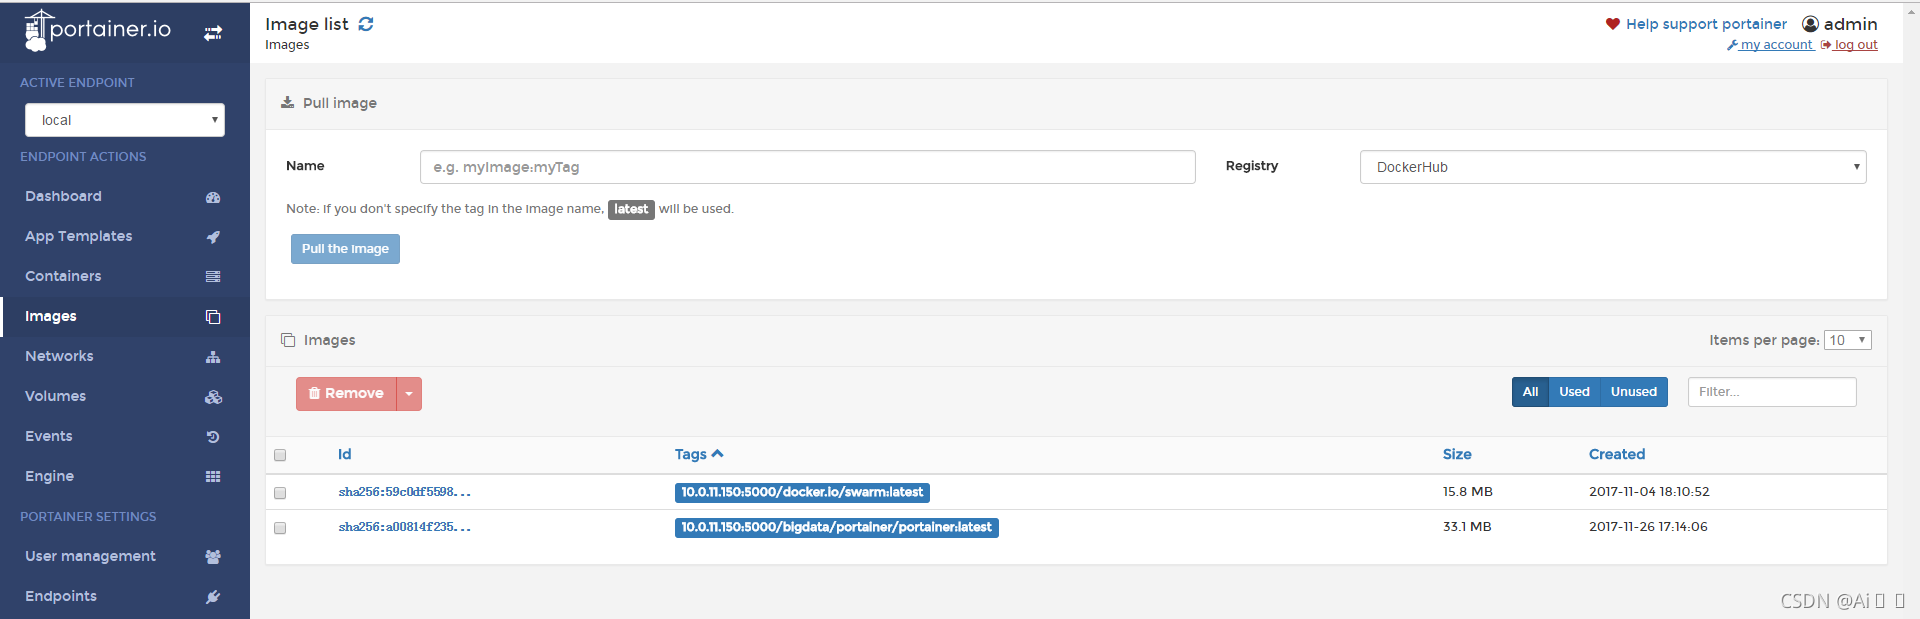Image resolution: width=1920 pixels, height=619 pixels.
Task: Click the App Templates rocket icon
Action: [213, 237]
